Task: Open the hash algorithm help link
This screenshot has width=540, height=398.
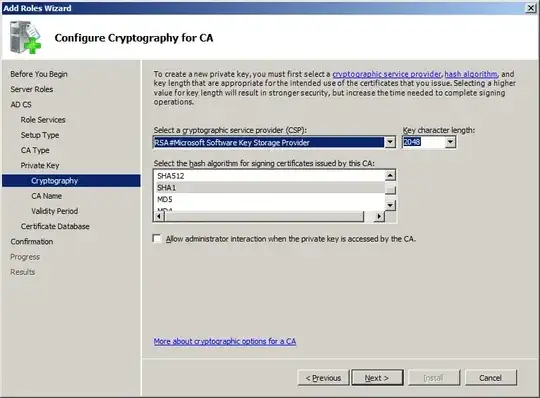Action: click(x=471, y=74)
